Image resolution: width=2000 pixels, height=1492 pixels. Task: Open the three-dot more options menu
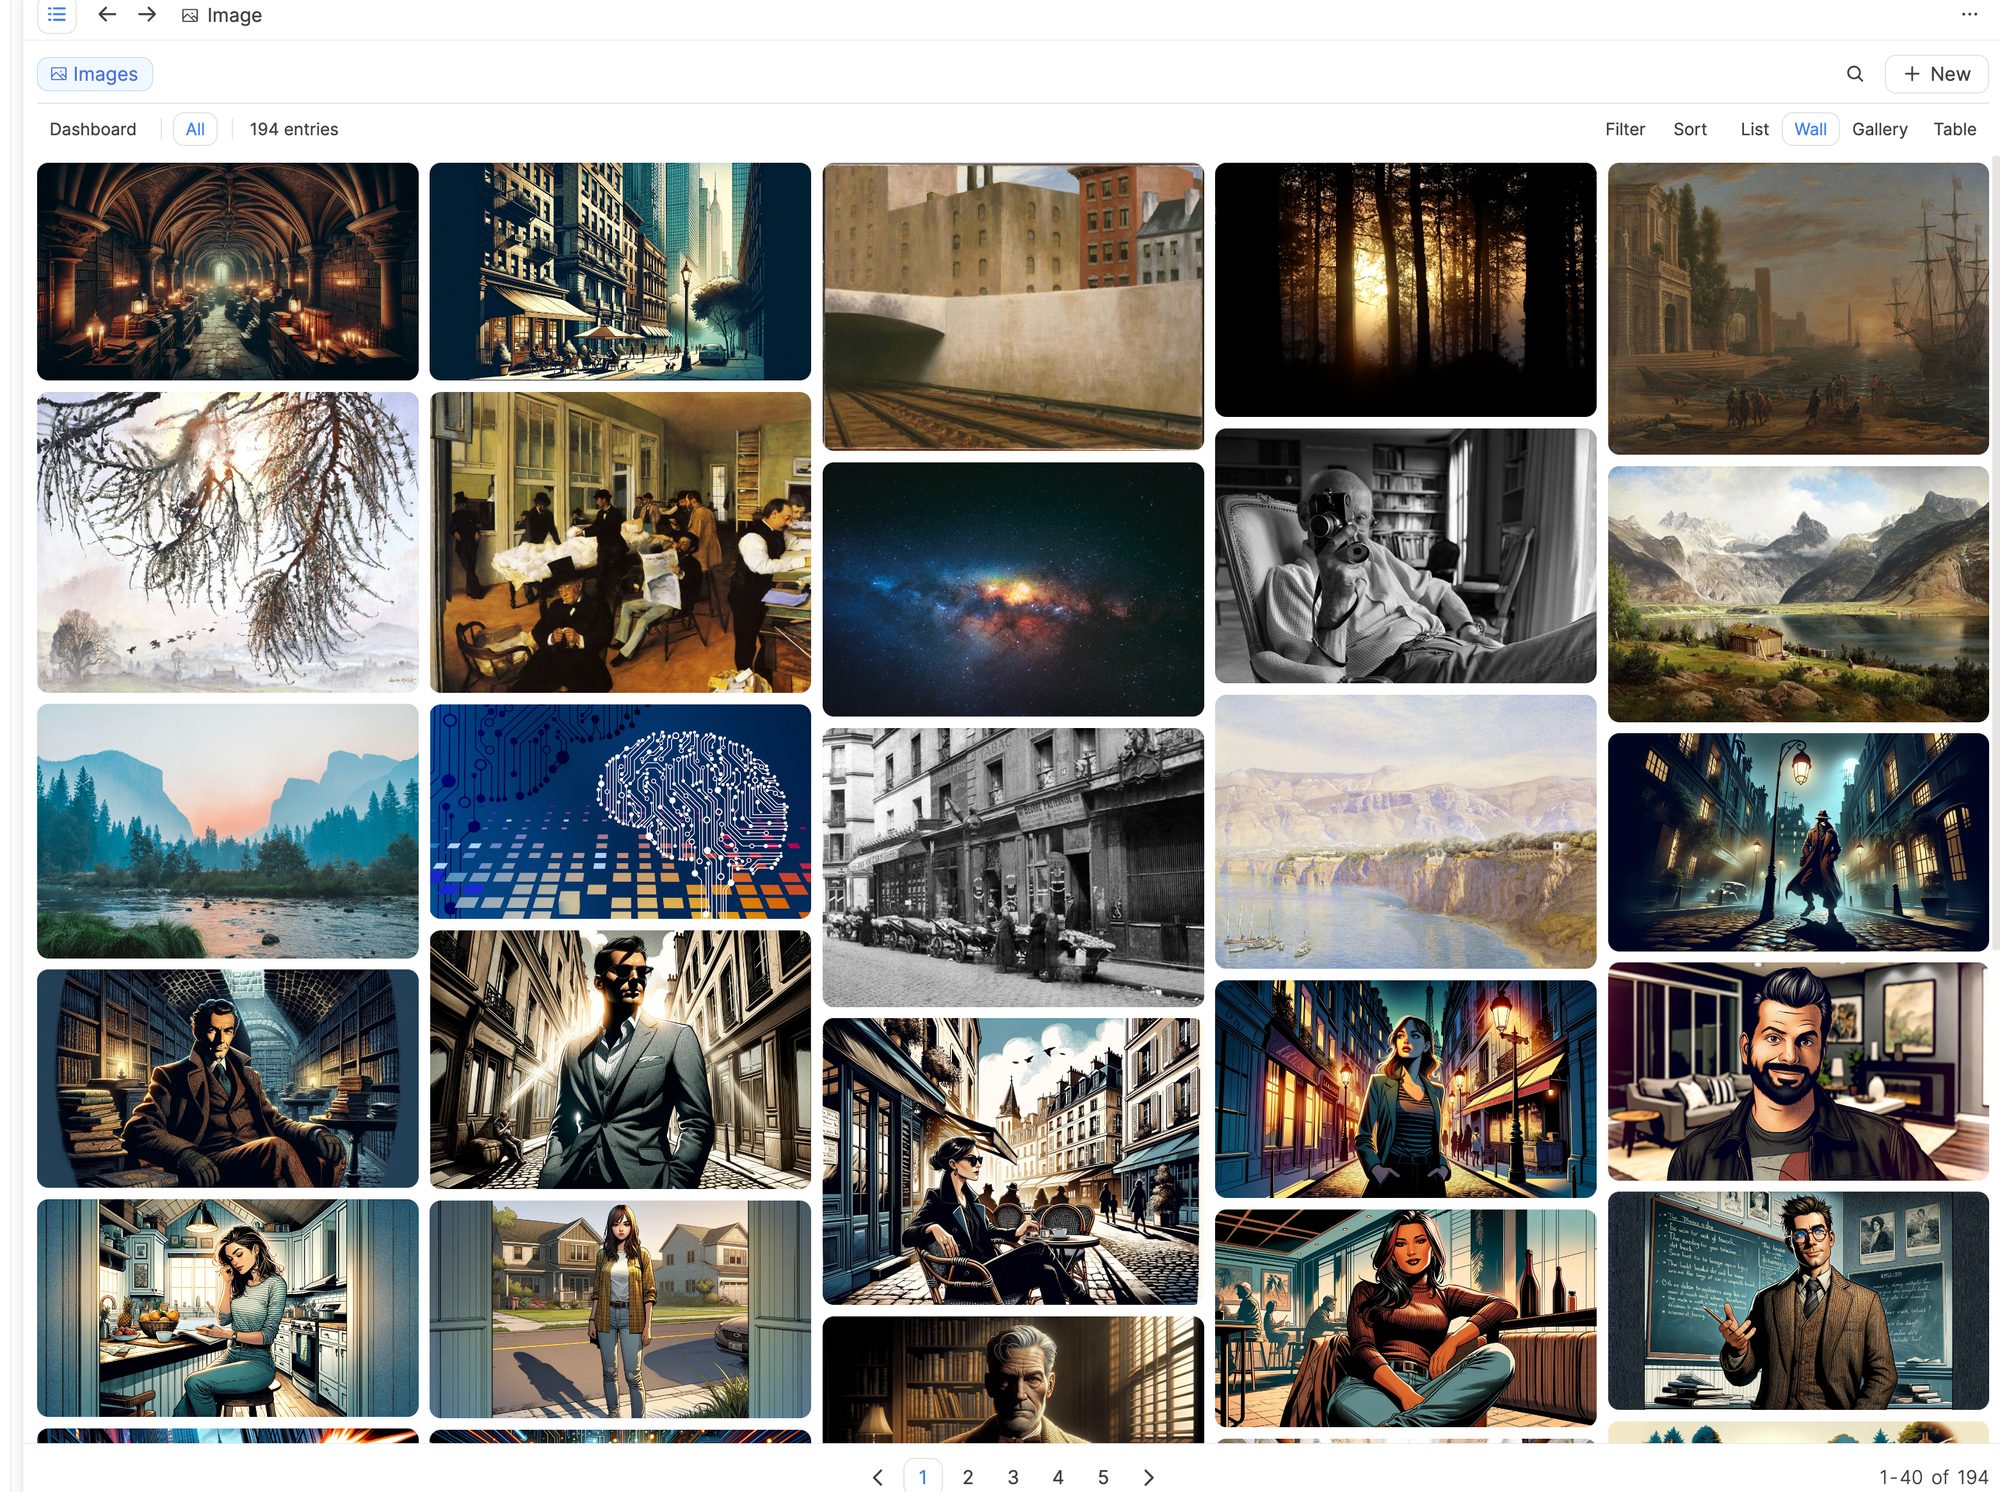pyautogui.click(x=1968, y=15)
